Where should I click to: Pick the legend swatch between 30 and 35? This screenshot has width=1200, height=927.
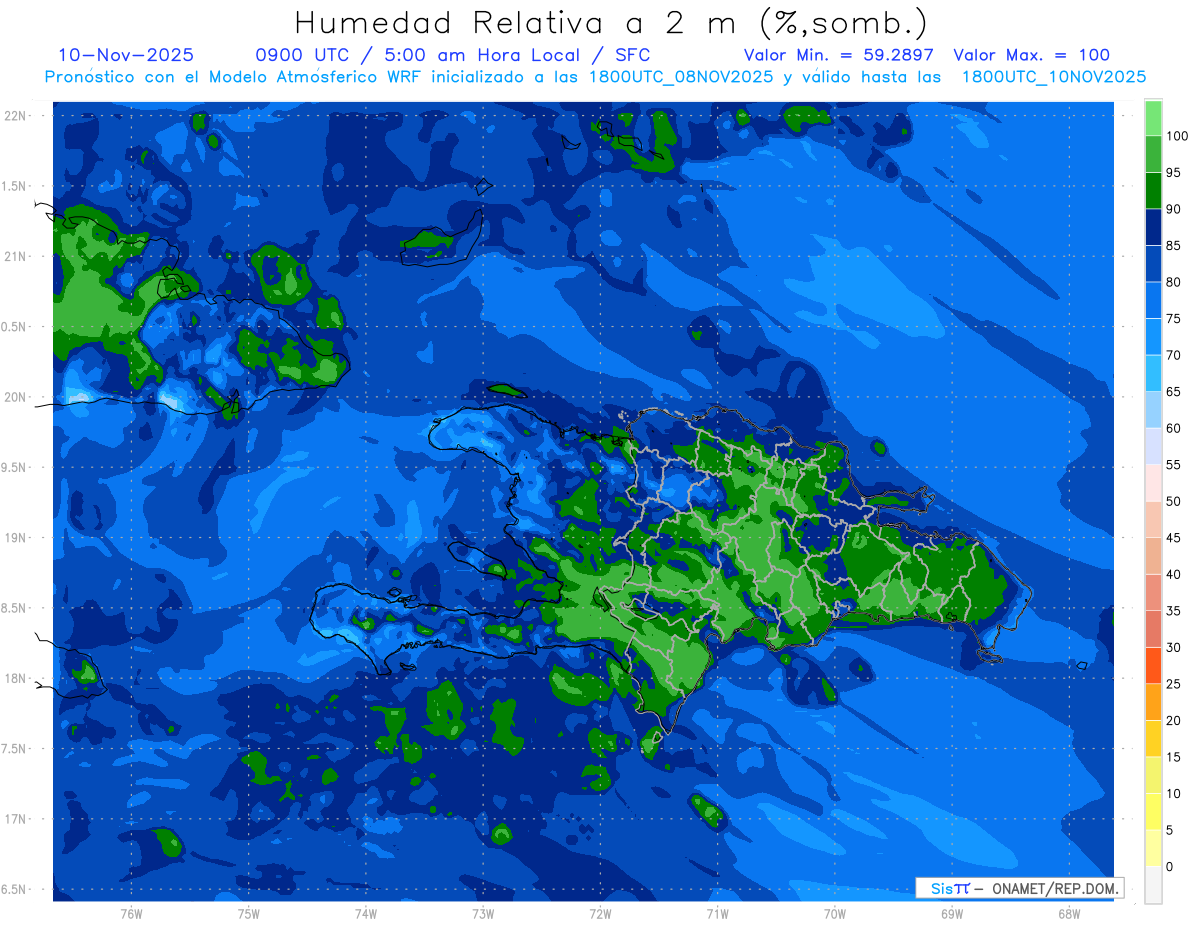(1153, 629)
